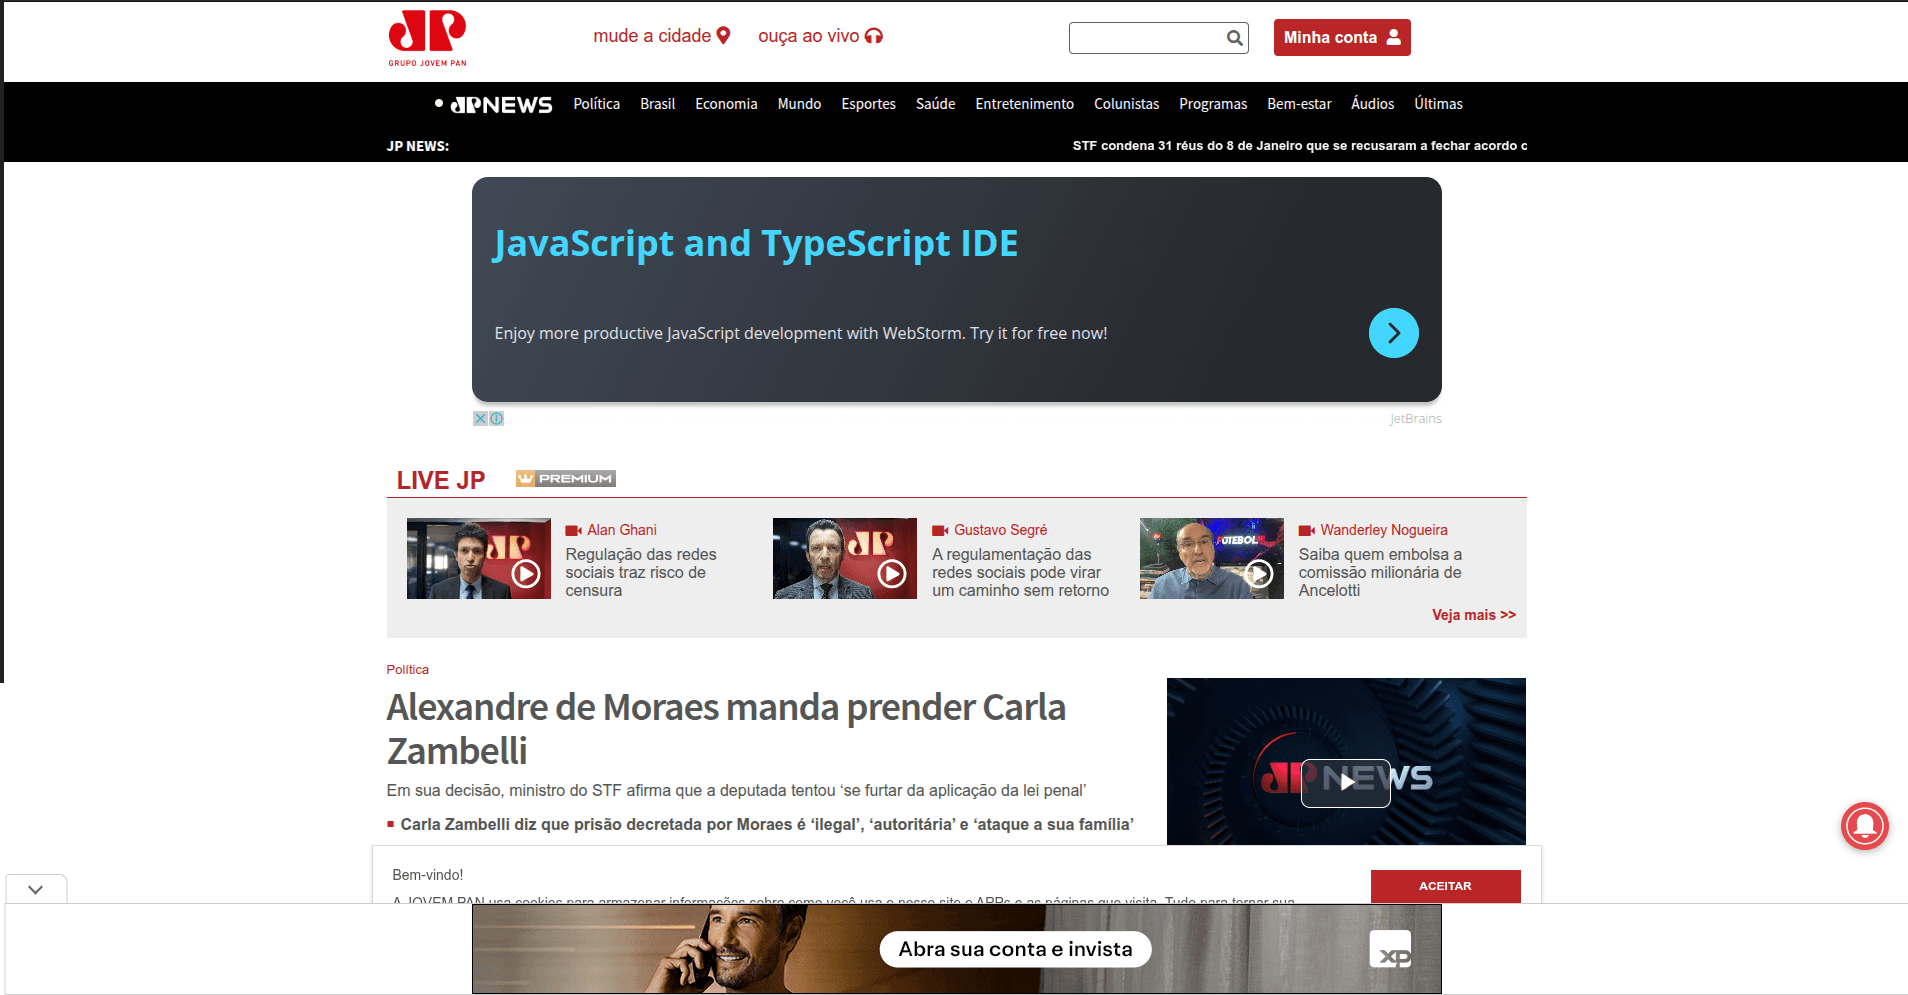1908x995 pixels.
Task: Play the Alan Ghani video thumbnail
Action: [478, 558]
